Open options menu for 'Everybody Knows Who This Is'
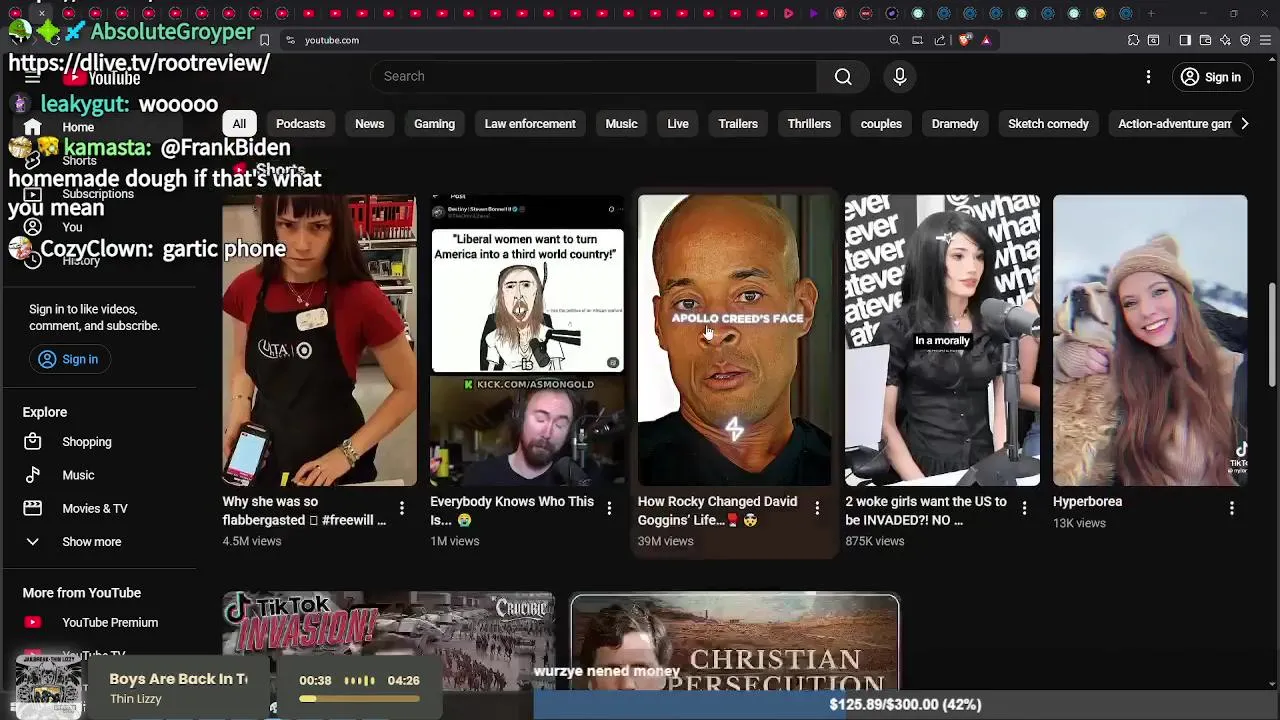The width and height of the screenshot is (1280, 720). click(609, 509)
